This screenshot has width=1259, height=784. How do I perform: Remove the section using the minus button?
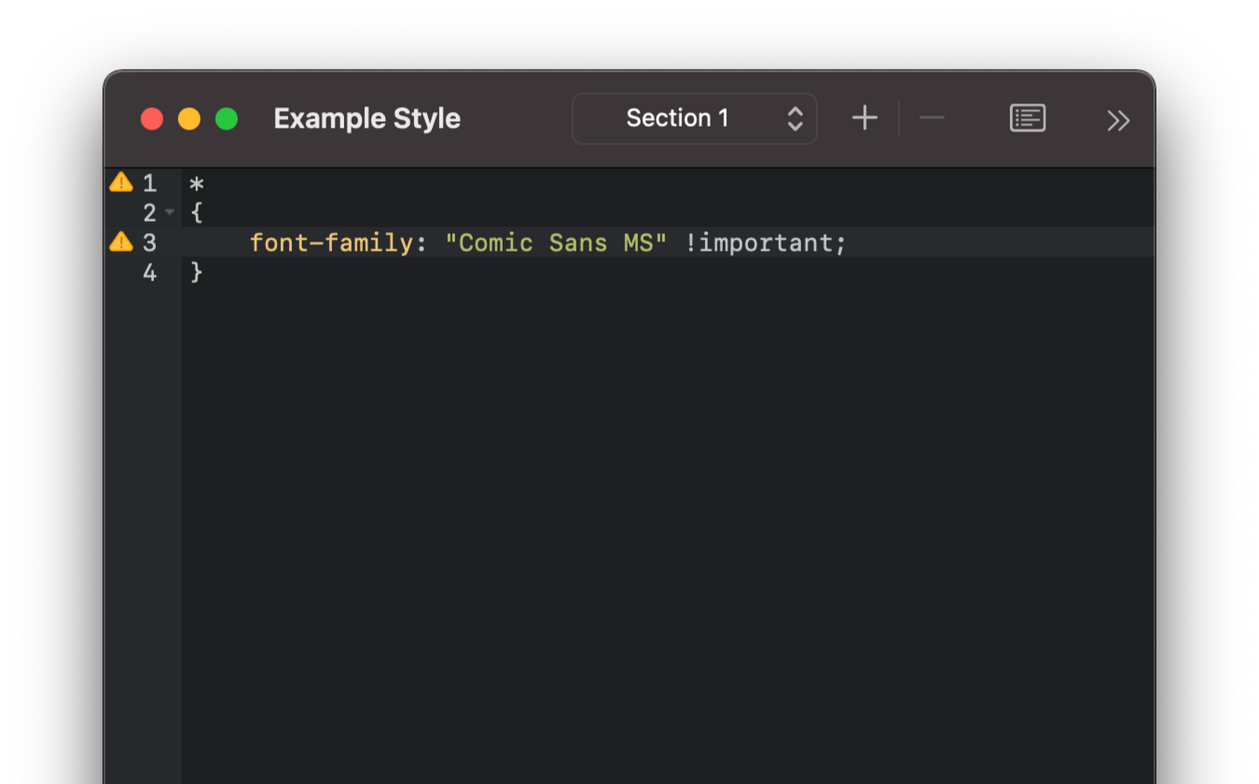click(931, 118)
